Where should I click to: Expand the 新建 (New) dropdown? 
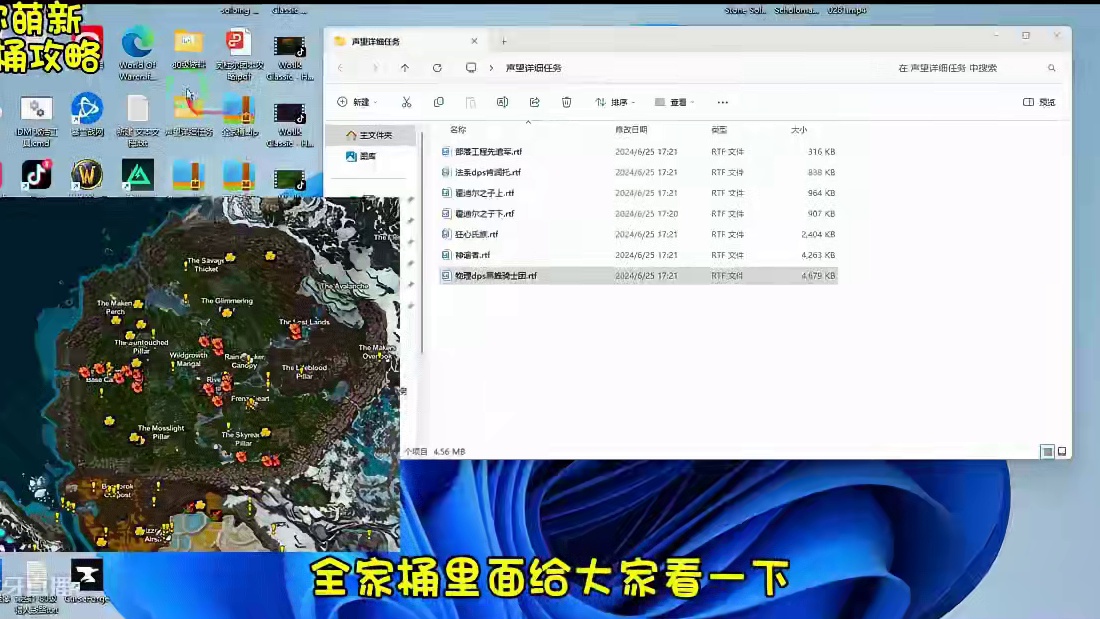click(x=358, y=102)
